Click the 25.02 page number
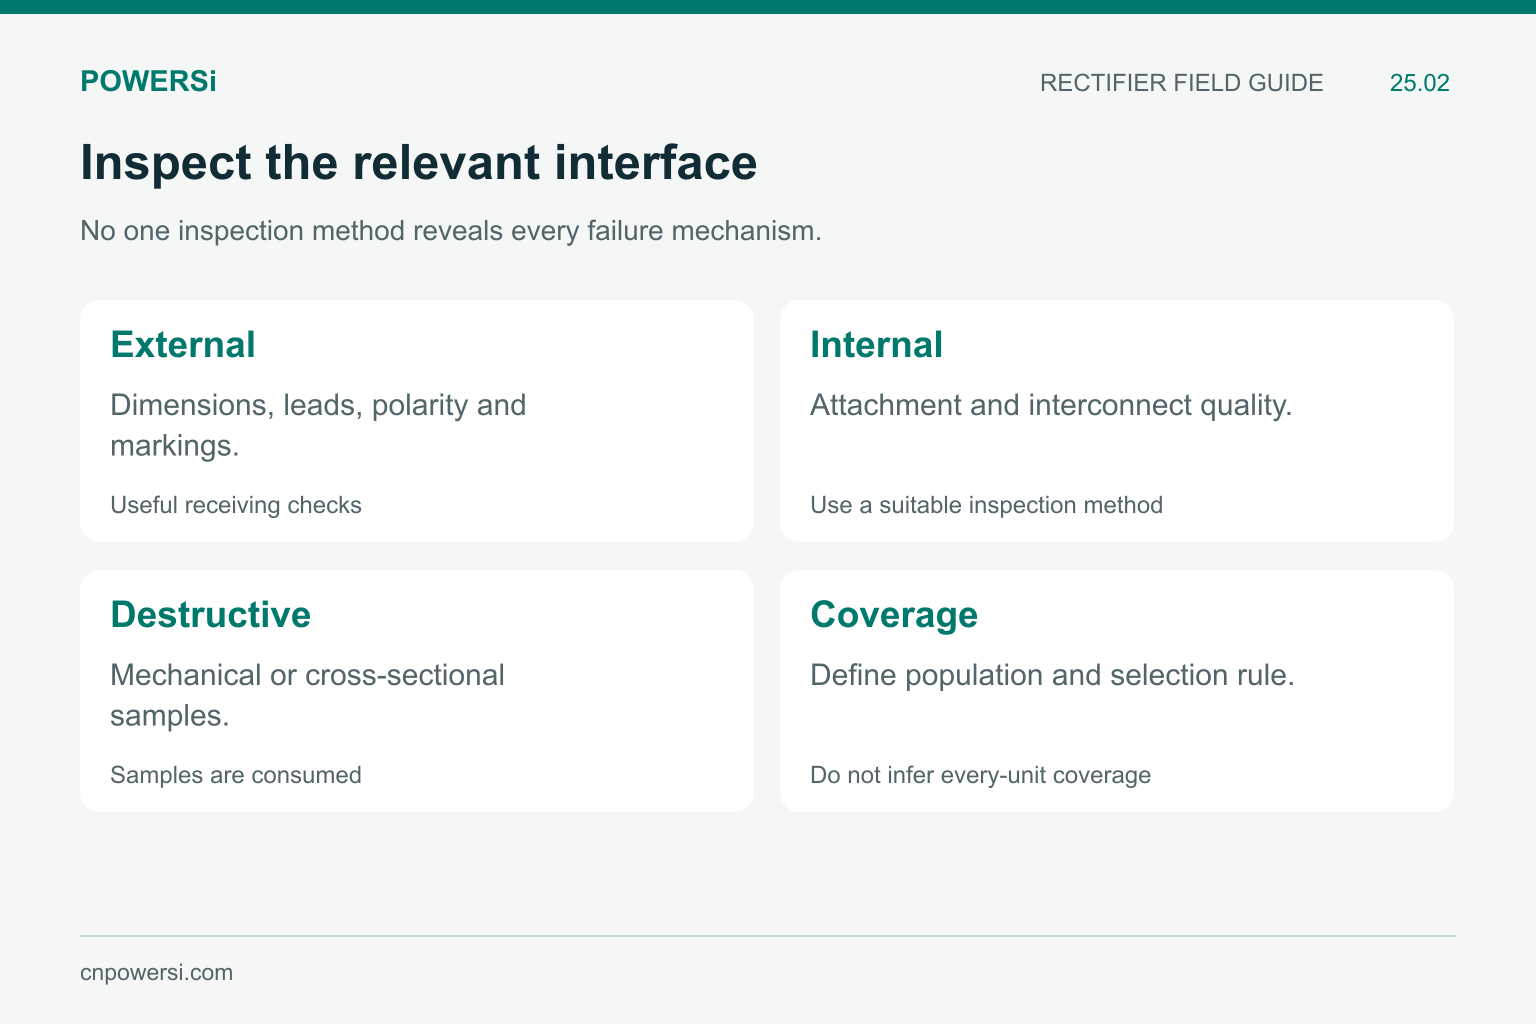Viewport: 1536px width, 1024px height. click(x=1419, y=83)
